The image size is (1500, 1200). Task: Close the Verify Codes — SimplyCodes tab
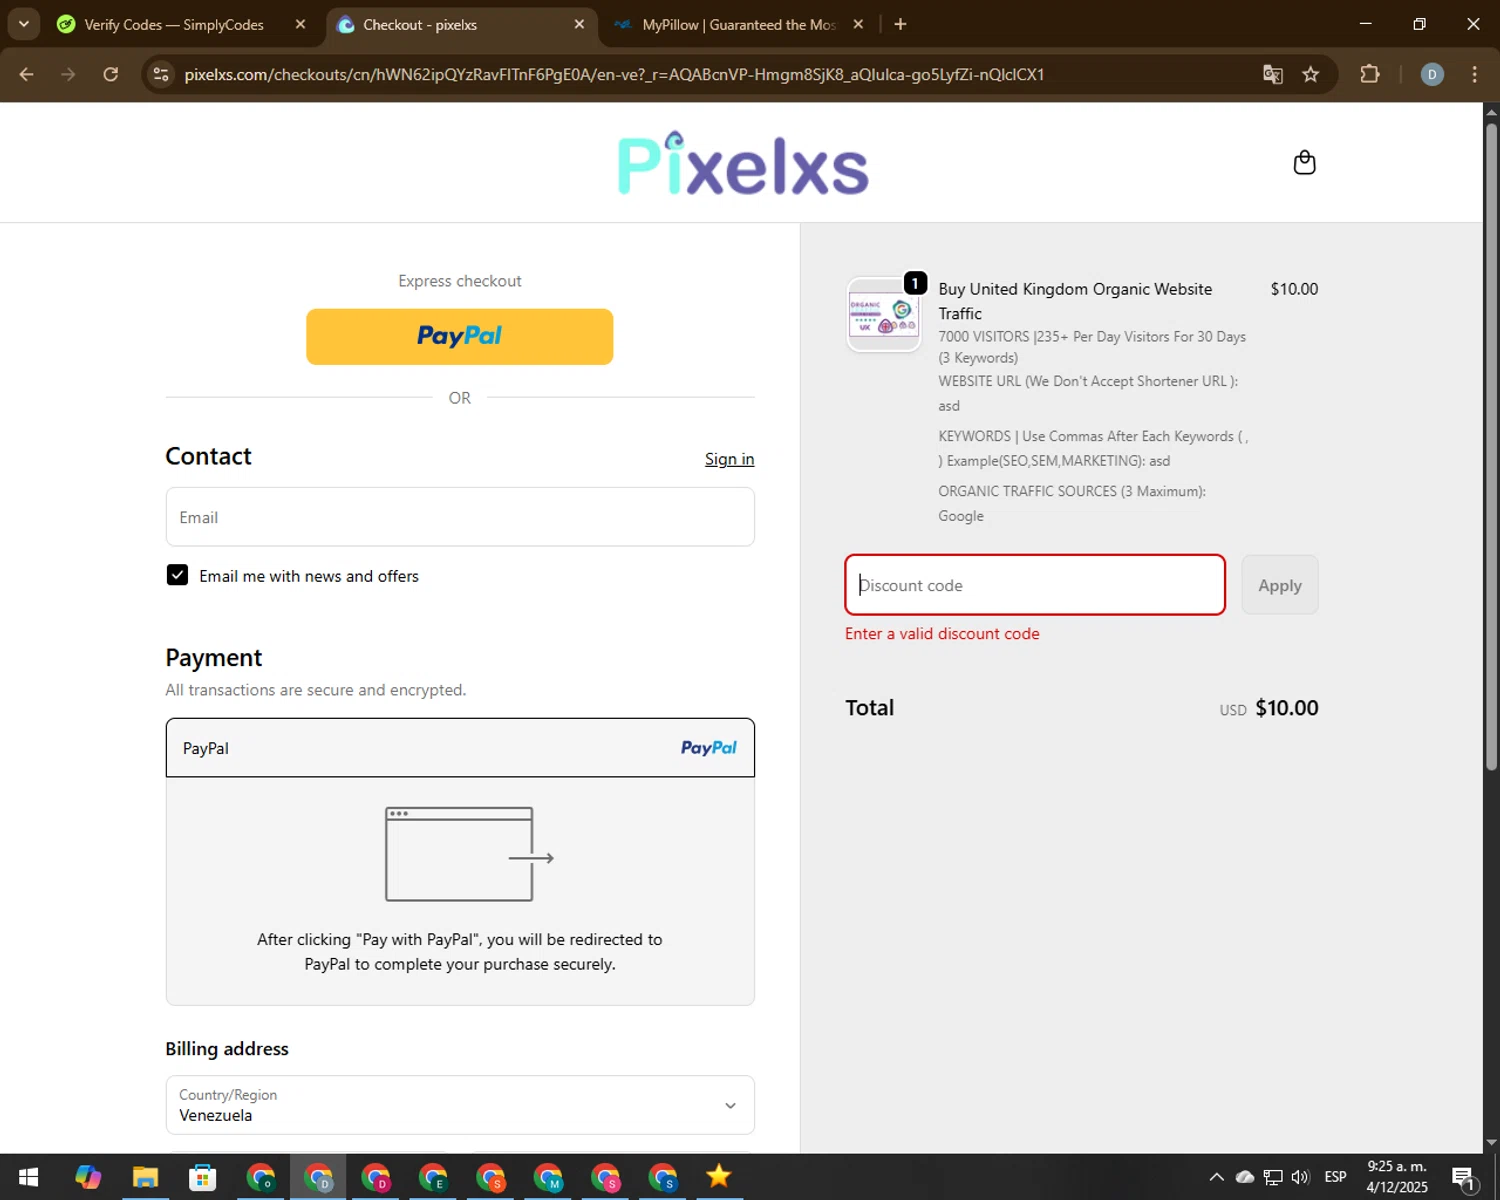300,24
